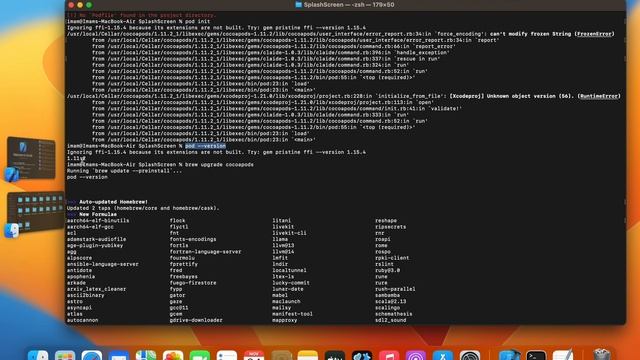640x360 pixels.
Task: Zoom the Terminal window with green button
Action: coord(89,5)
